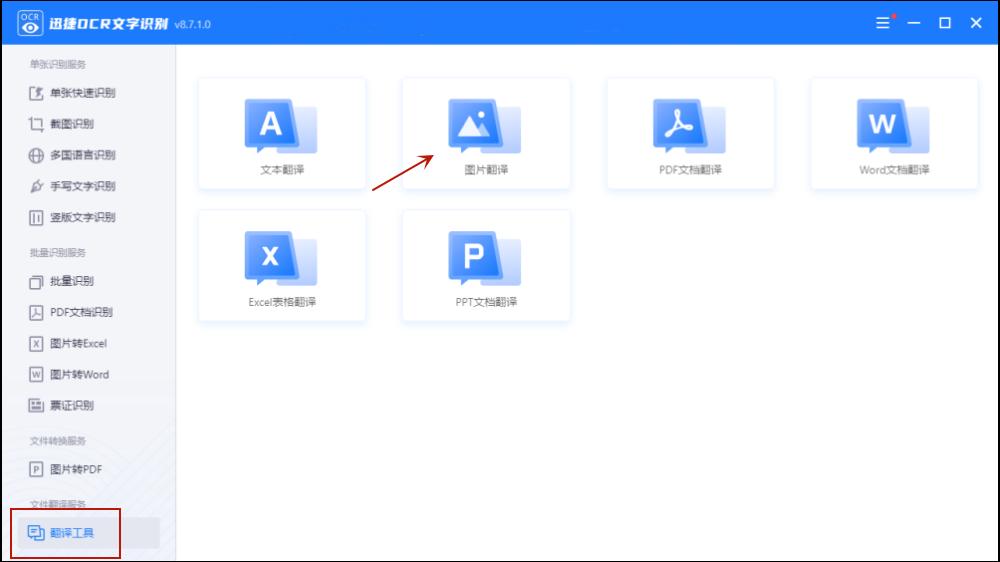Click the 翻译工具 chat icon
Image resolution: width=1000 pixels, height=562 pixels.
[36, 533]
